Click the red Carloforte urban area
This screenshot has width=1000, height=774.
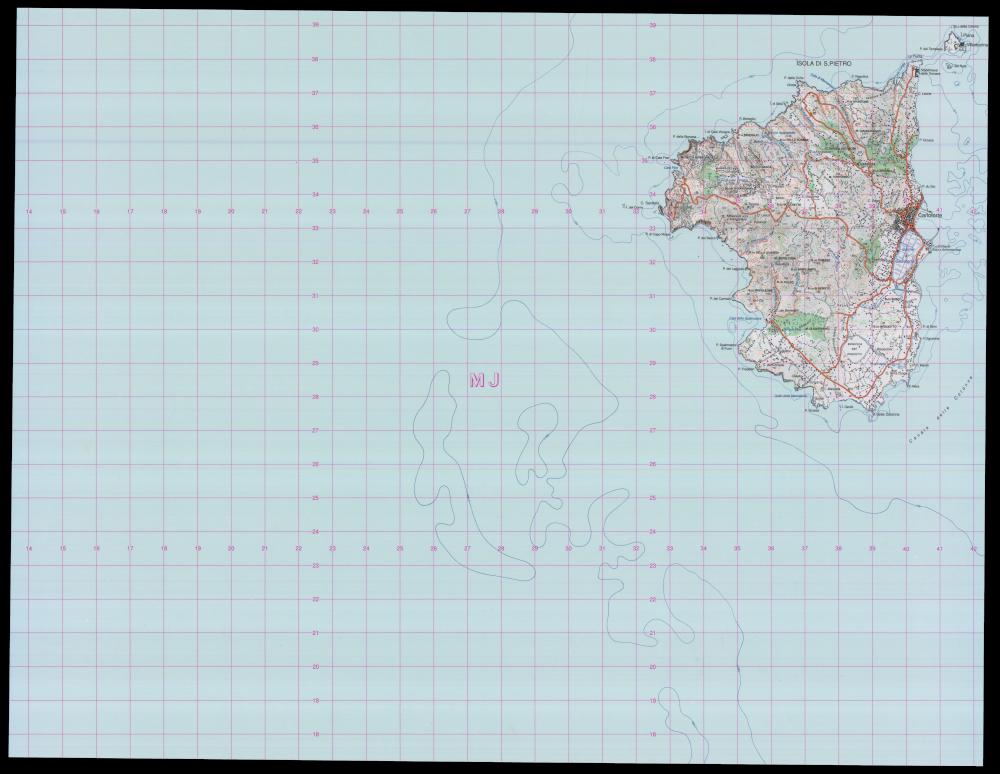[x=909, y=216]
